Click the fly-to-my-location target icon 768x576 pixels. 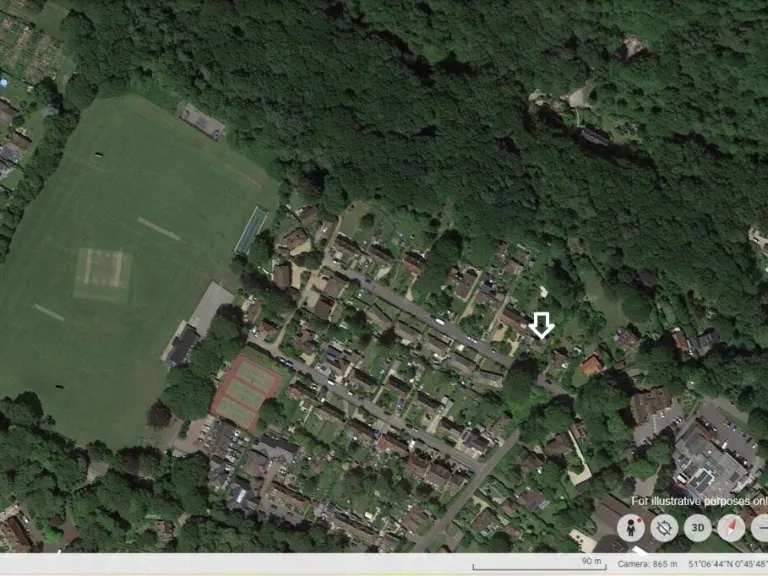tap(664, 528)
